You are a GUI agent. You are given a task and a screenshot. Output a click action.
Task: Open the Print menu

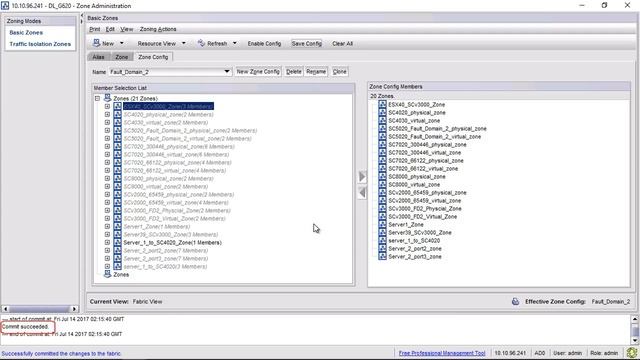95,29
